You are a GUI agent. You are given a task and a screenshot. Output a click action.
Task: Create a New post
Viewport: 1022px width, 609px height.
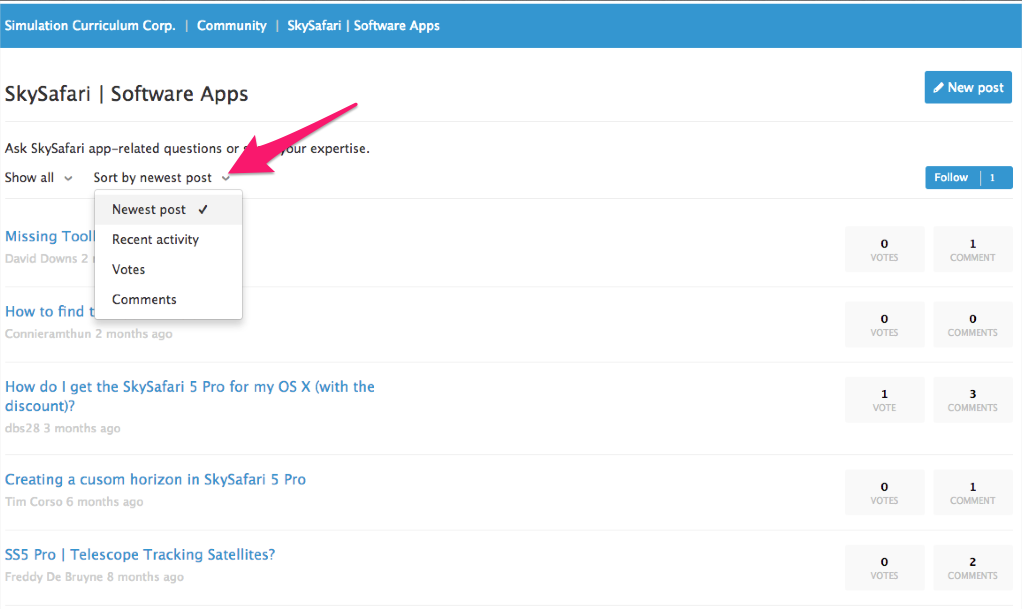(x=968, y=87)
